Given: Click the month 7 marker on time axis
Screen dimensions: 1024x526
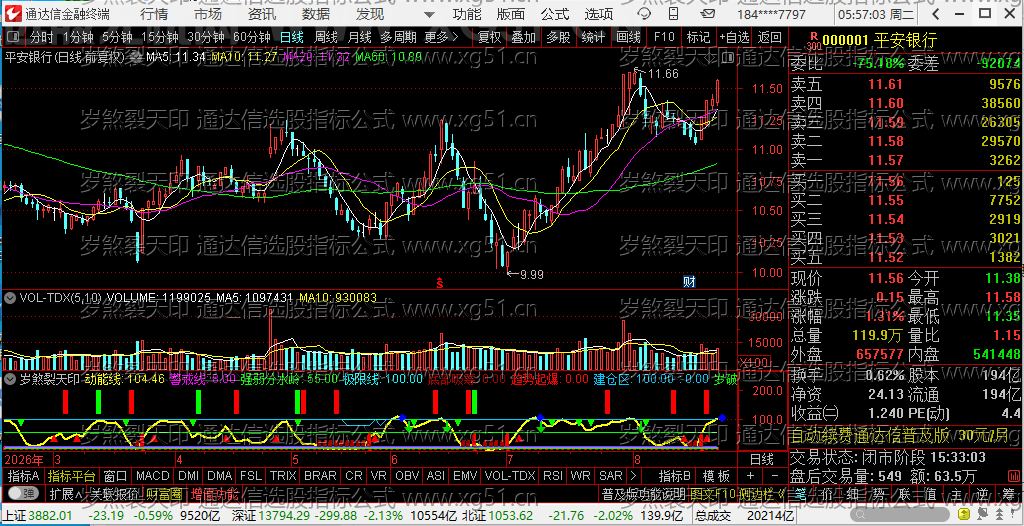Looking at the screenshot, I should point(509,458).
